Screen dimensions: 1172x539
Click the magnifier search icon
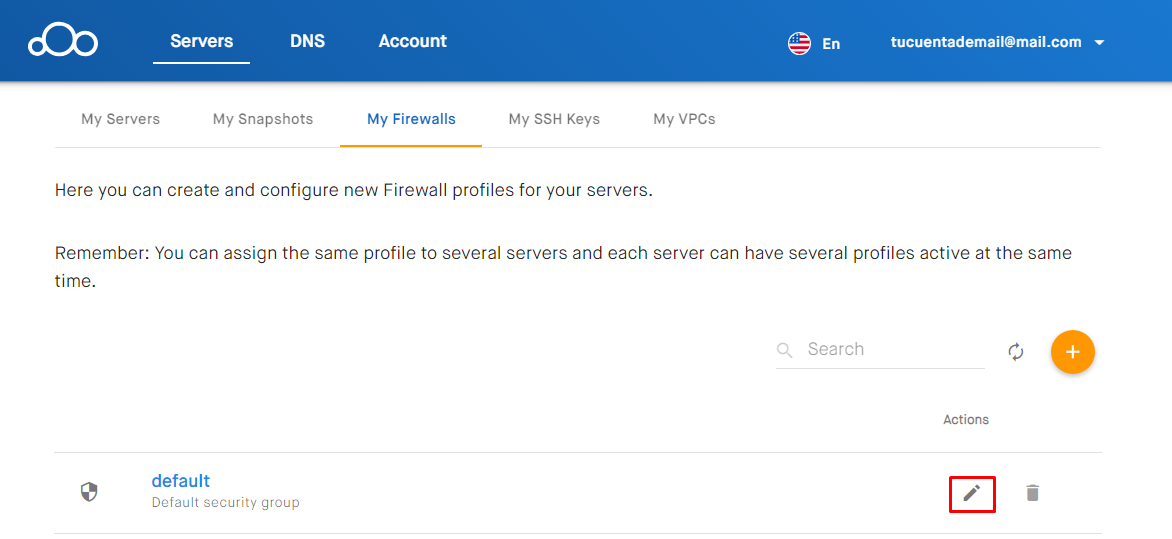784,351
